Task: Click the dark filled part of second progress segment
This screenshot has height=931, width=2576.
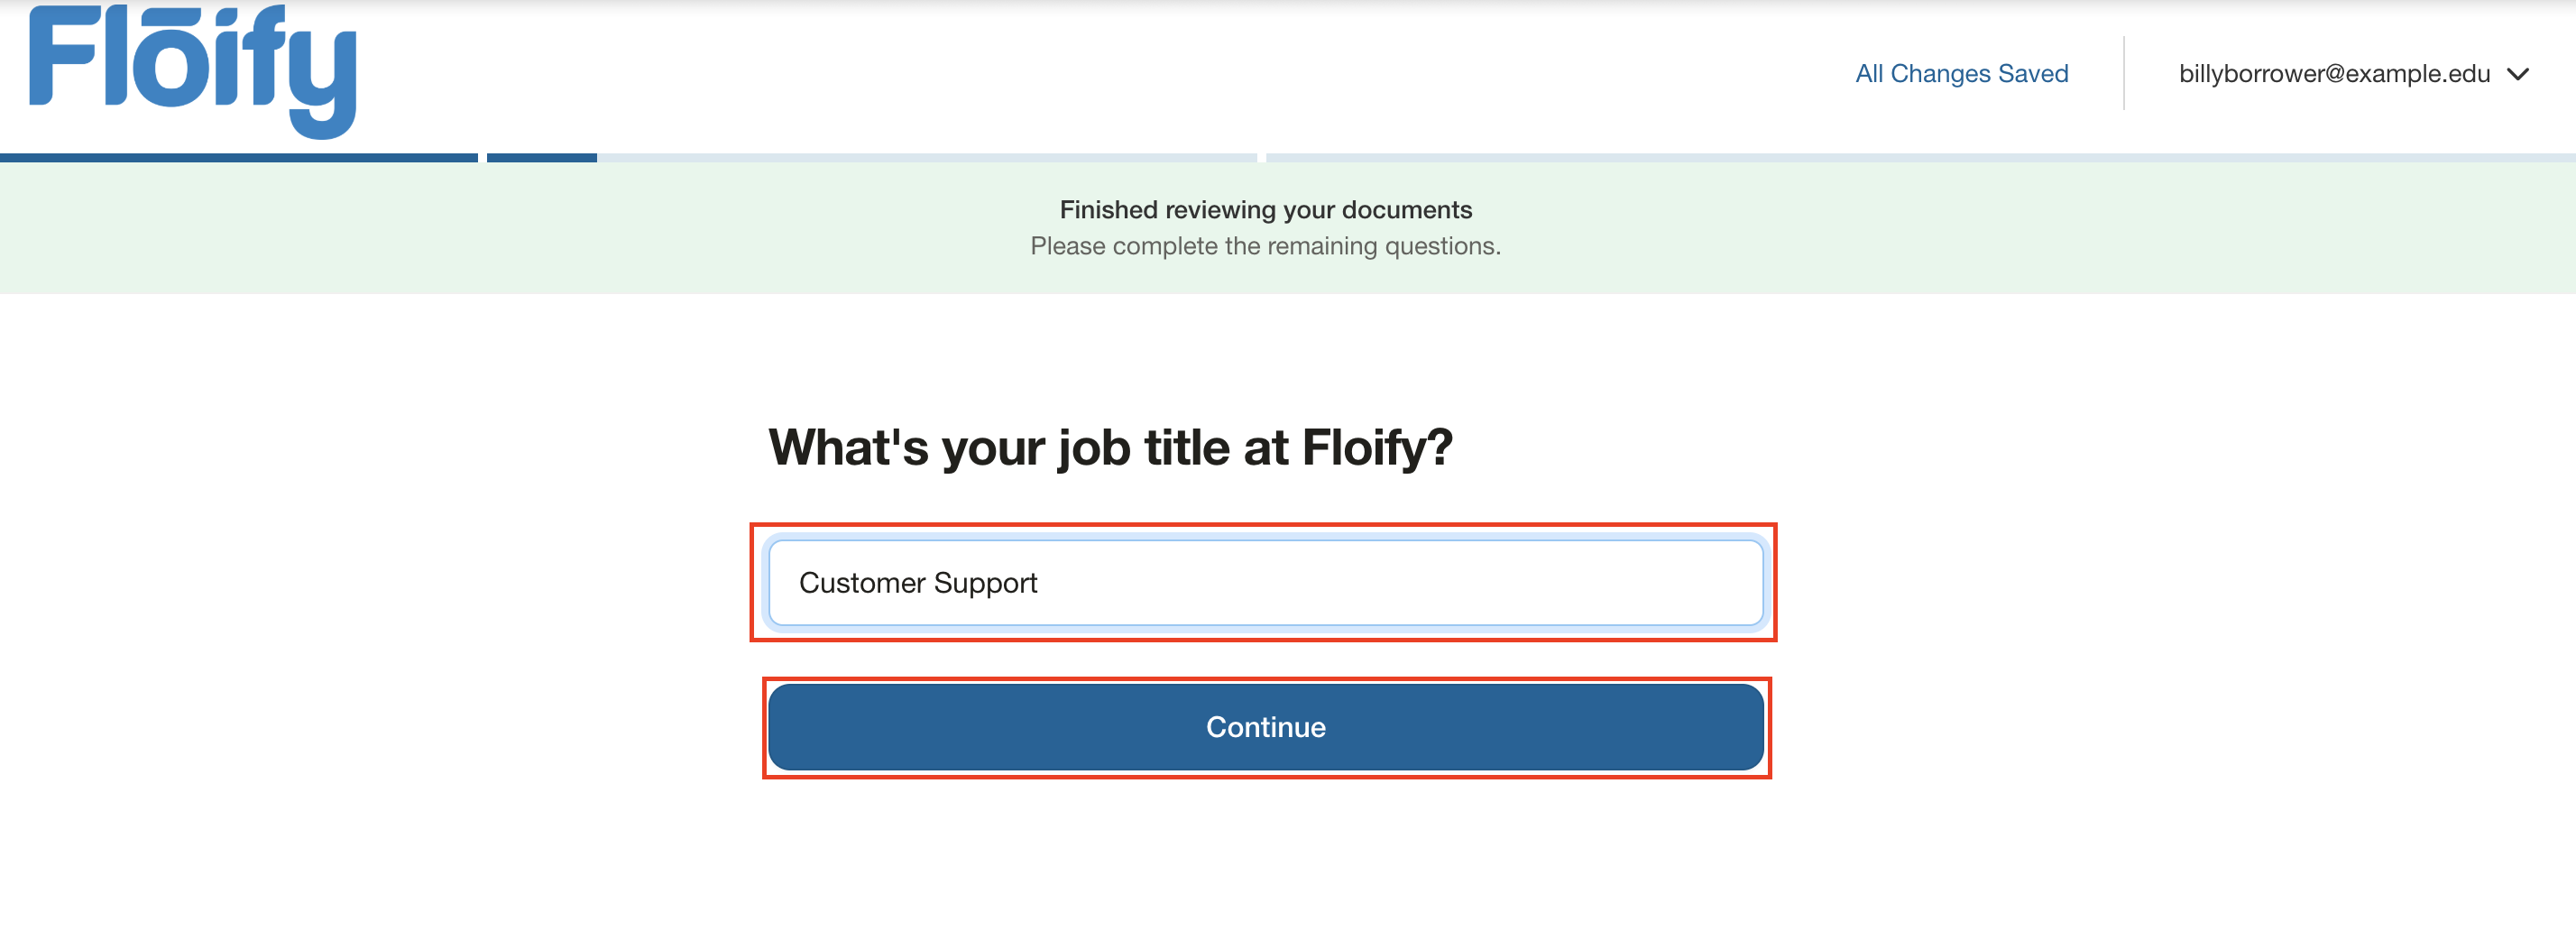Action: point(541,158)
